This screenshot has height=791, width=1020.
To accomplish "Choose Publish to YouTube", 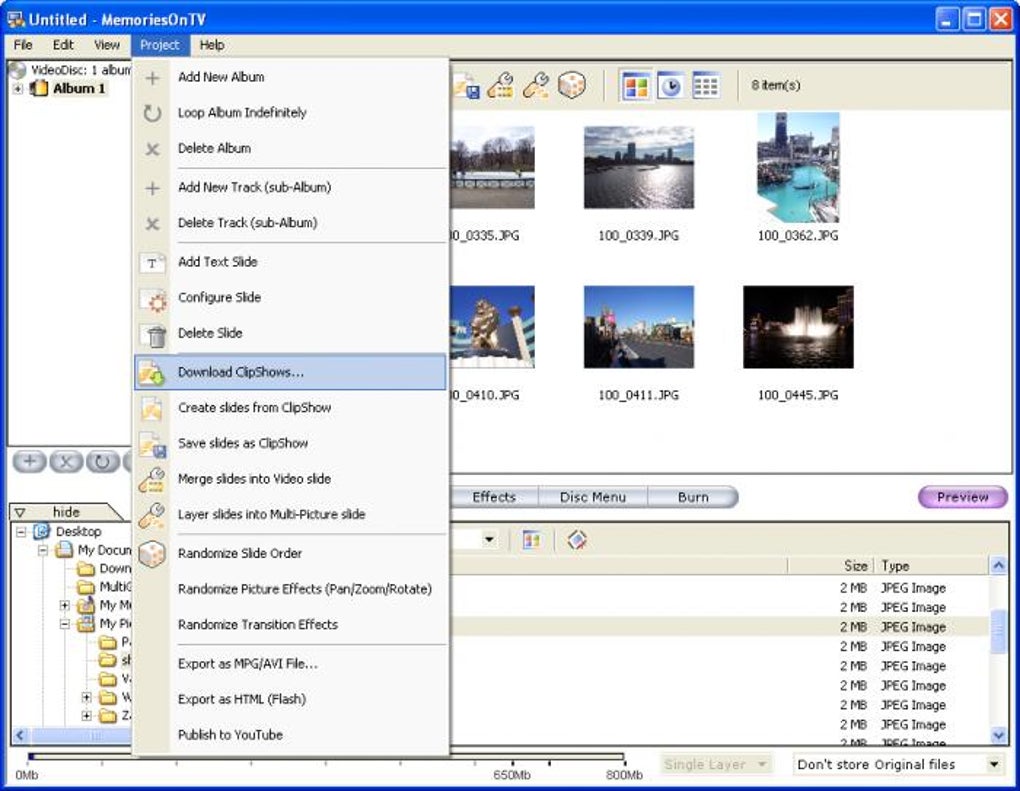I will click(x=290, y=735).
